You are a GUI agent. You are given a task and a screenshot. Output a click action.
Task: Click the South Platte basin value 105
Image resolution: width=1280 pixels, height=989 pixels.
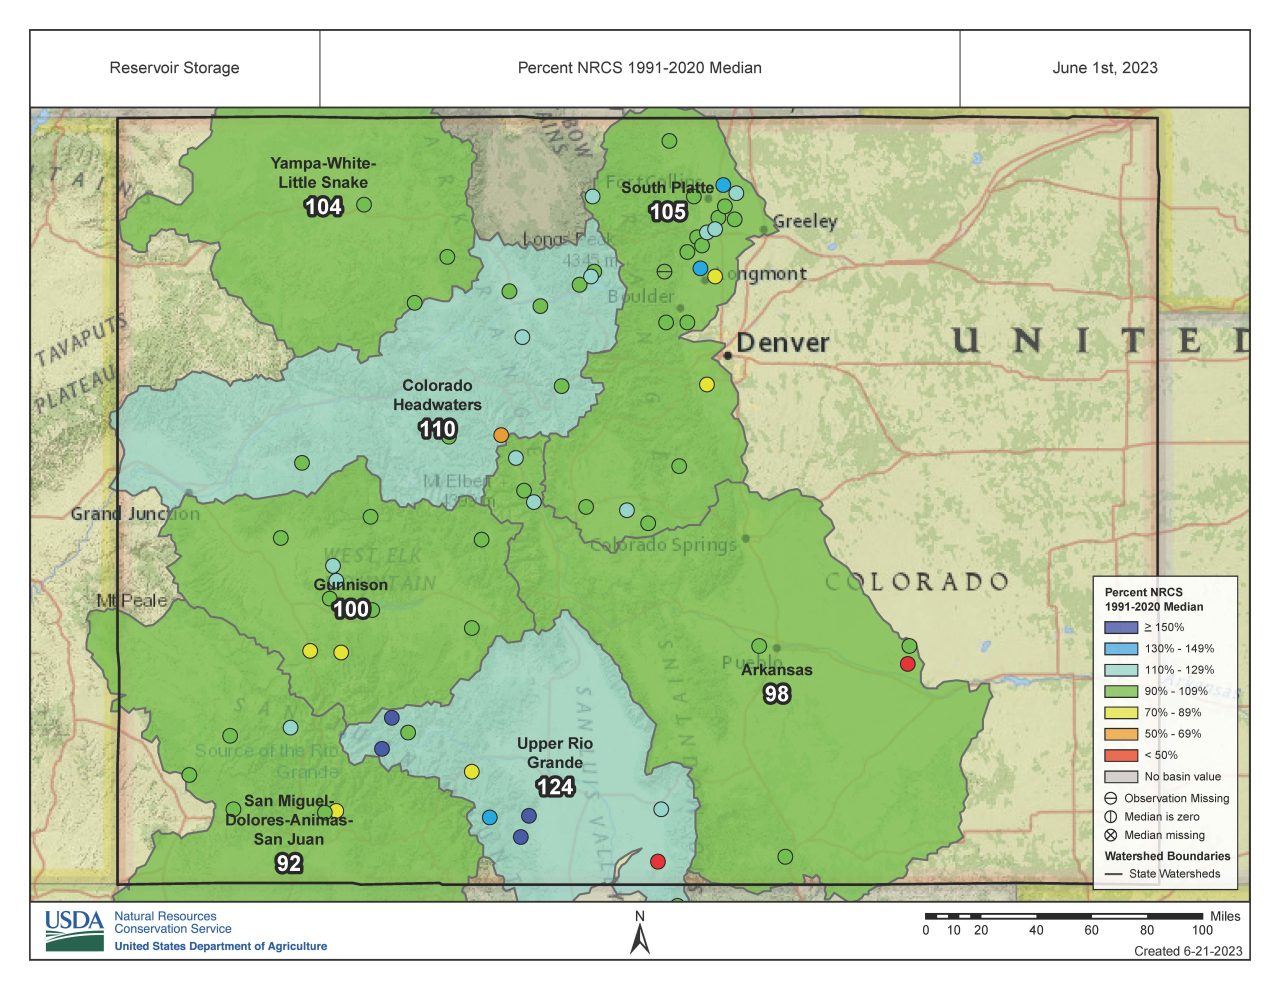pos(668,211)
